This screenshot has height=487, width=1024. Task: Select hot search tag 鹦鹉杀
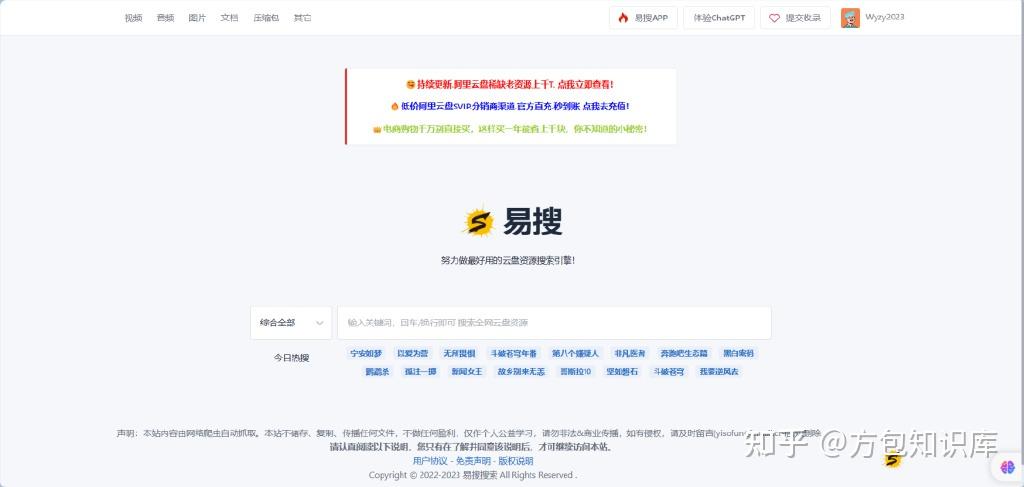(377, 371)
